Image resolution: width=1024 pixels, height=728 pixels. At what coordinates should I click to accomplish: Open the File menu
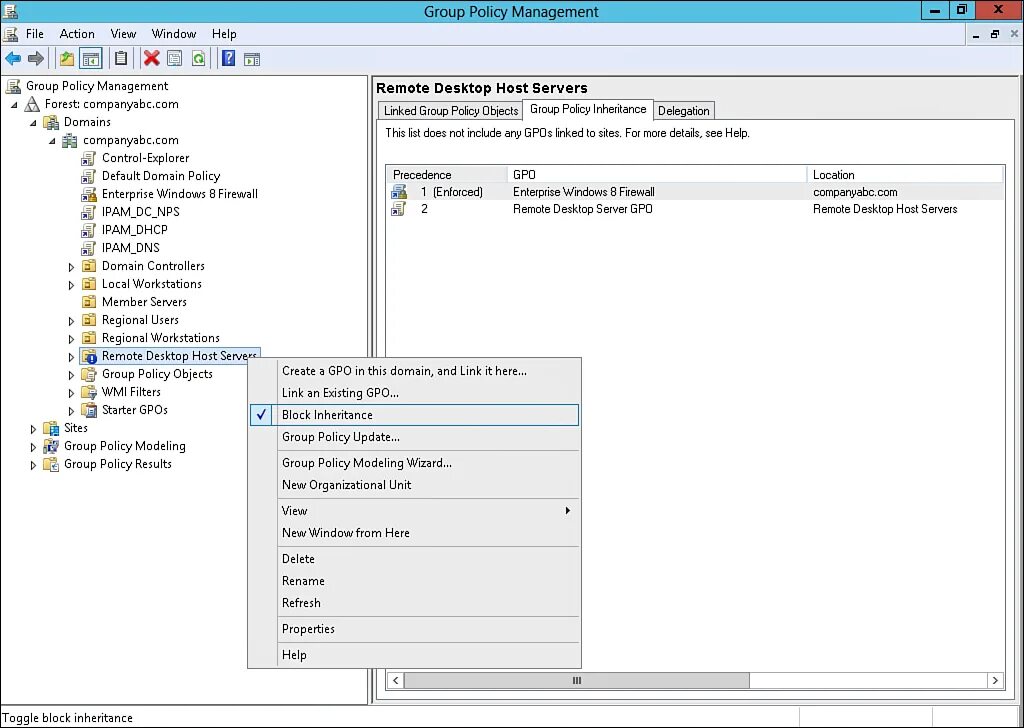click(x=35, y=34)
